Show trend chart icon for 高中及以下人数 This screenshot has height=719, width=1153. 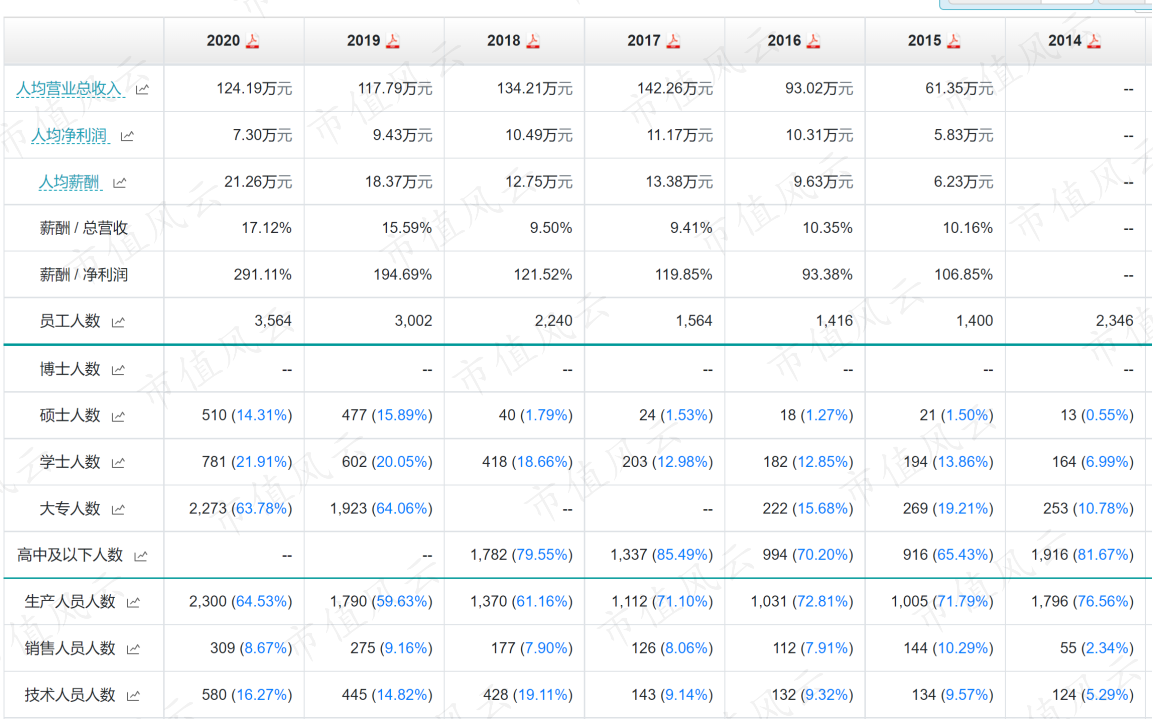[x=140, y=556]
